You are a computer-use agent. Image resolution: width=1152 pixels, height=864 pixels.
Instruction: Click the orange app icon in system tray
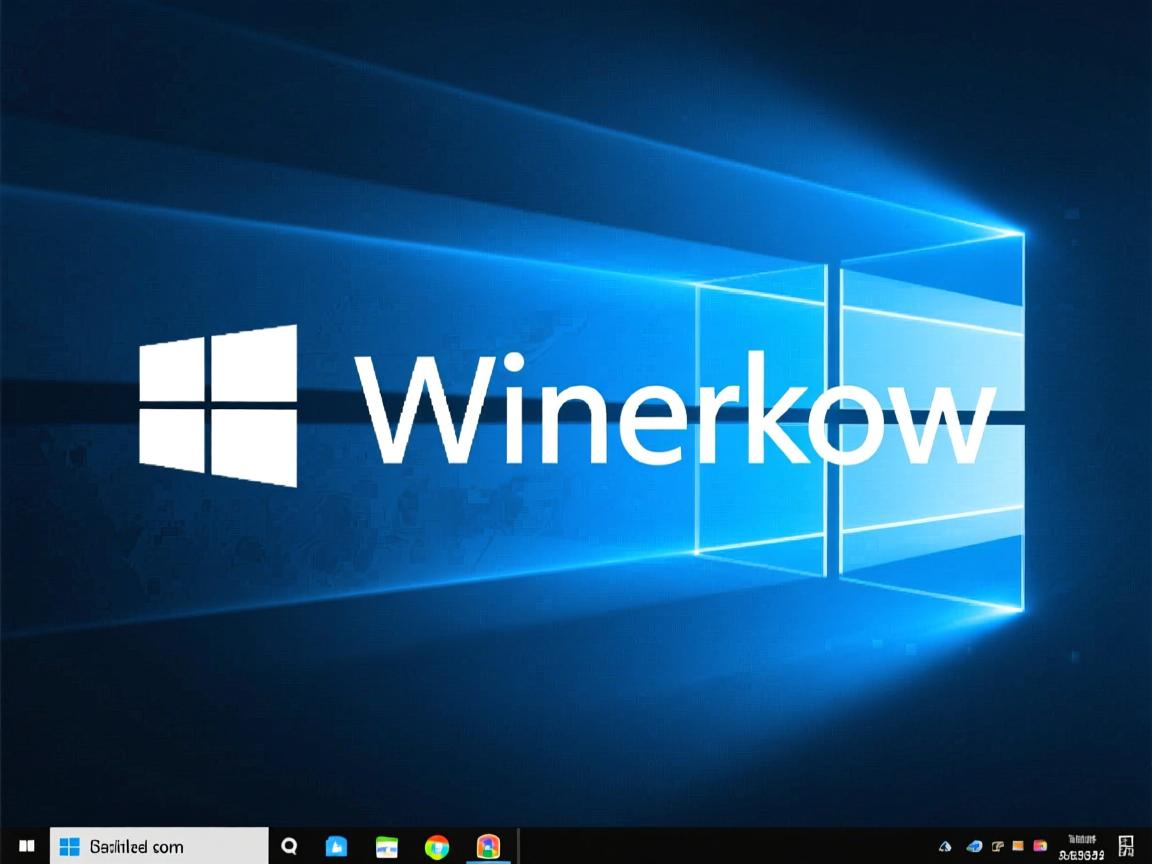coord(1018,845)
